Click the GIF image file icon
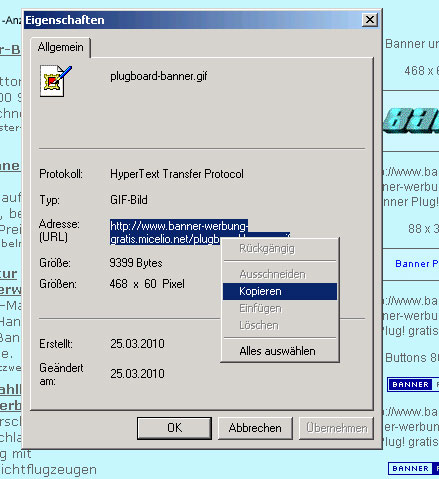Image resolution: width=439 pixels, height=479 pixels. (56, 81)
